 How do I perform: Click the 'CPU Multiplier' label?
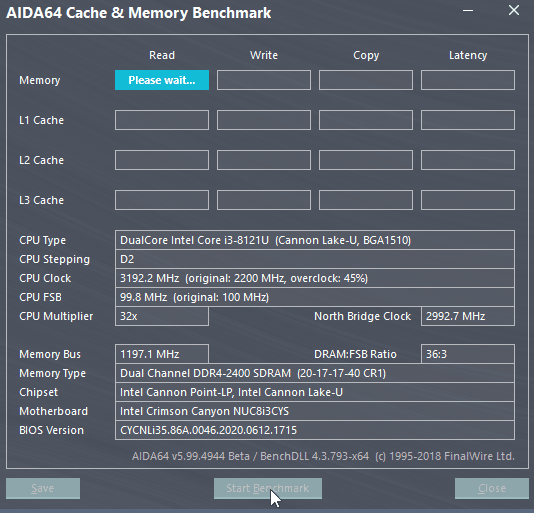click(56, 316)
